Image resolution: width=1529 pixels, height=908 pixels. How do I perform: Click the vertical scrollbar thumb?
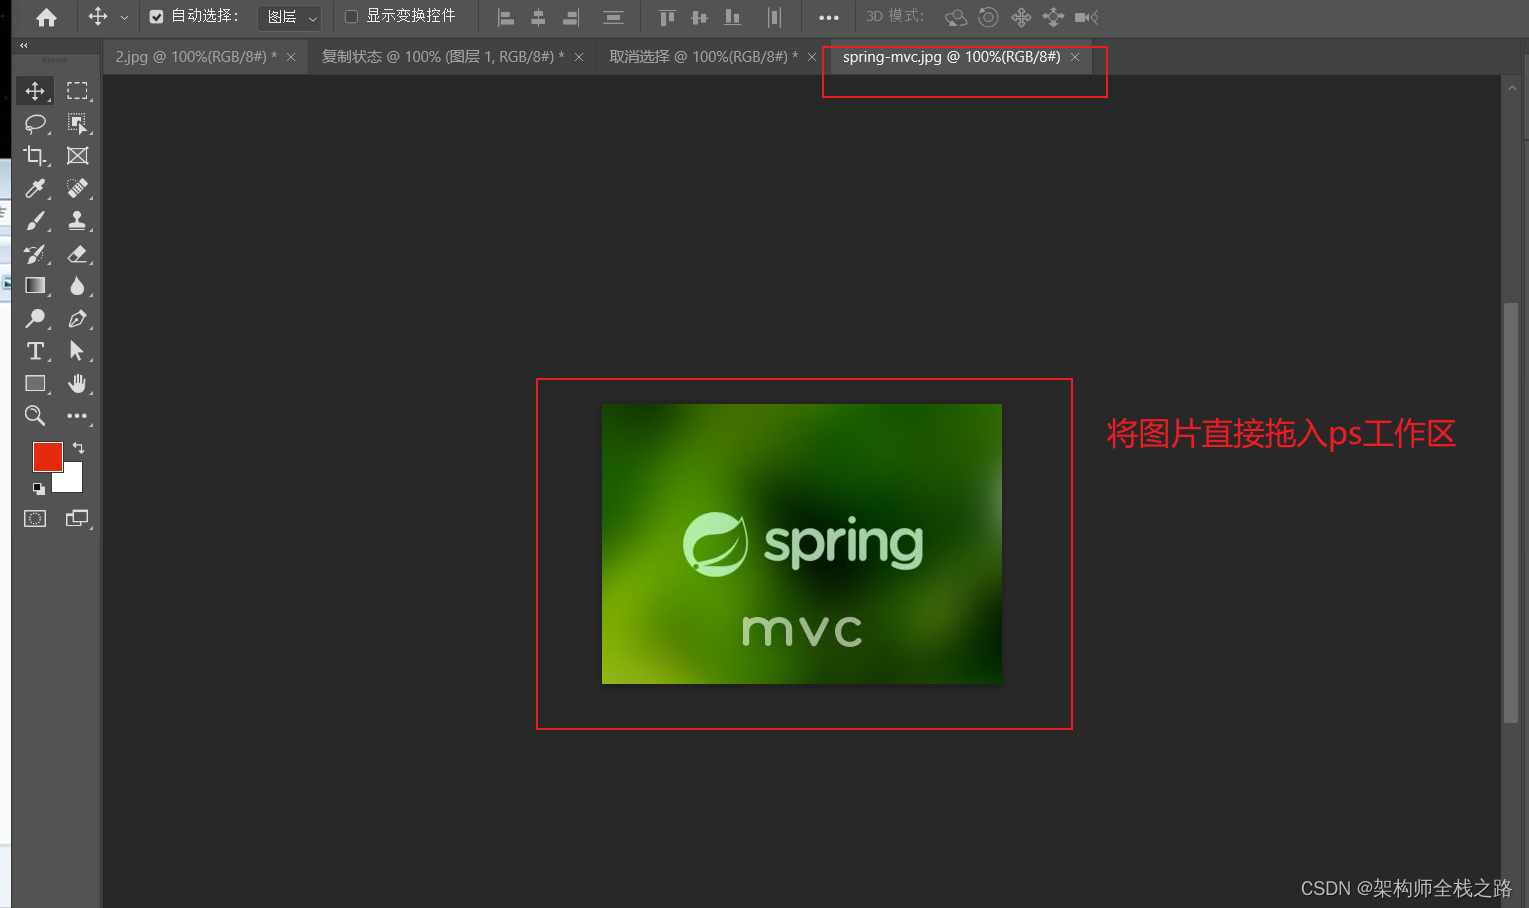click(x=1511, y=512)
